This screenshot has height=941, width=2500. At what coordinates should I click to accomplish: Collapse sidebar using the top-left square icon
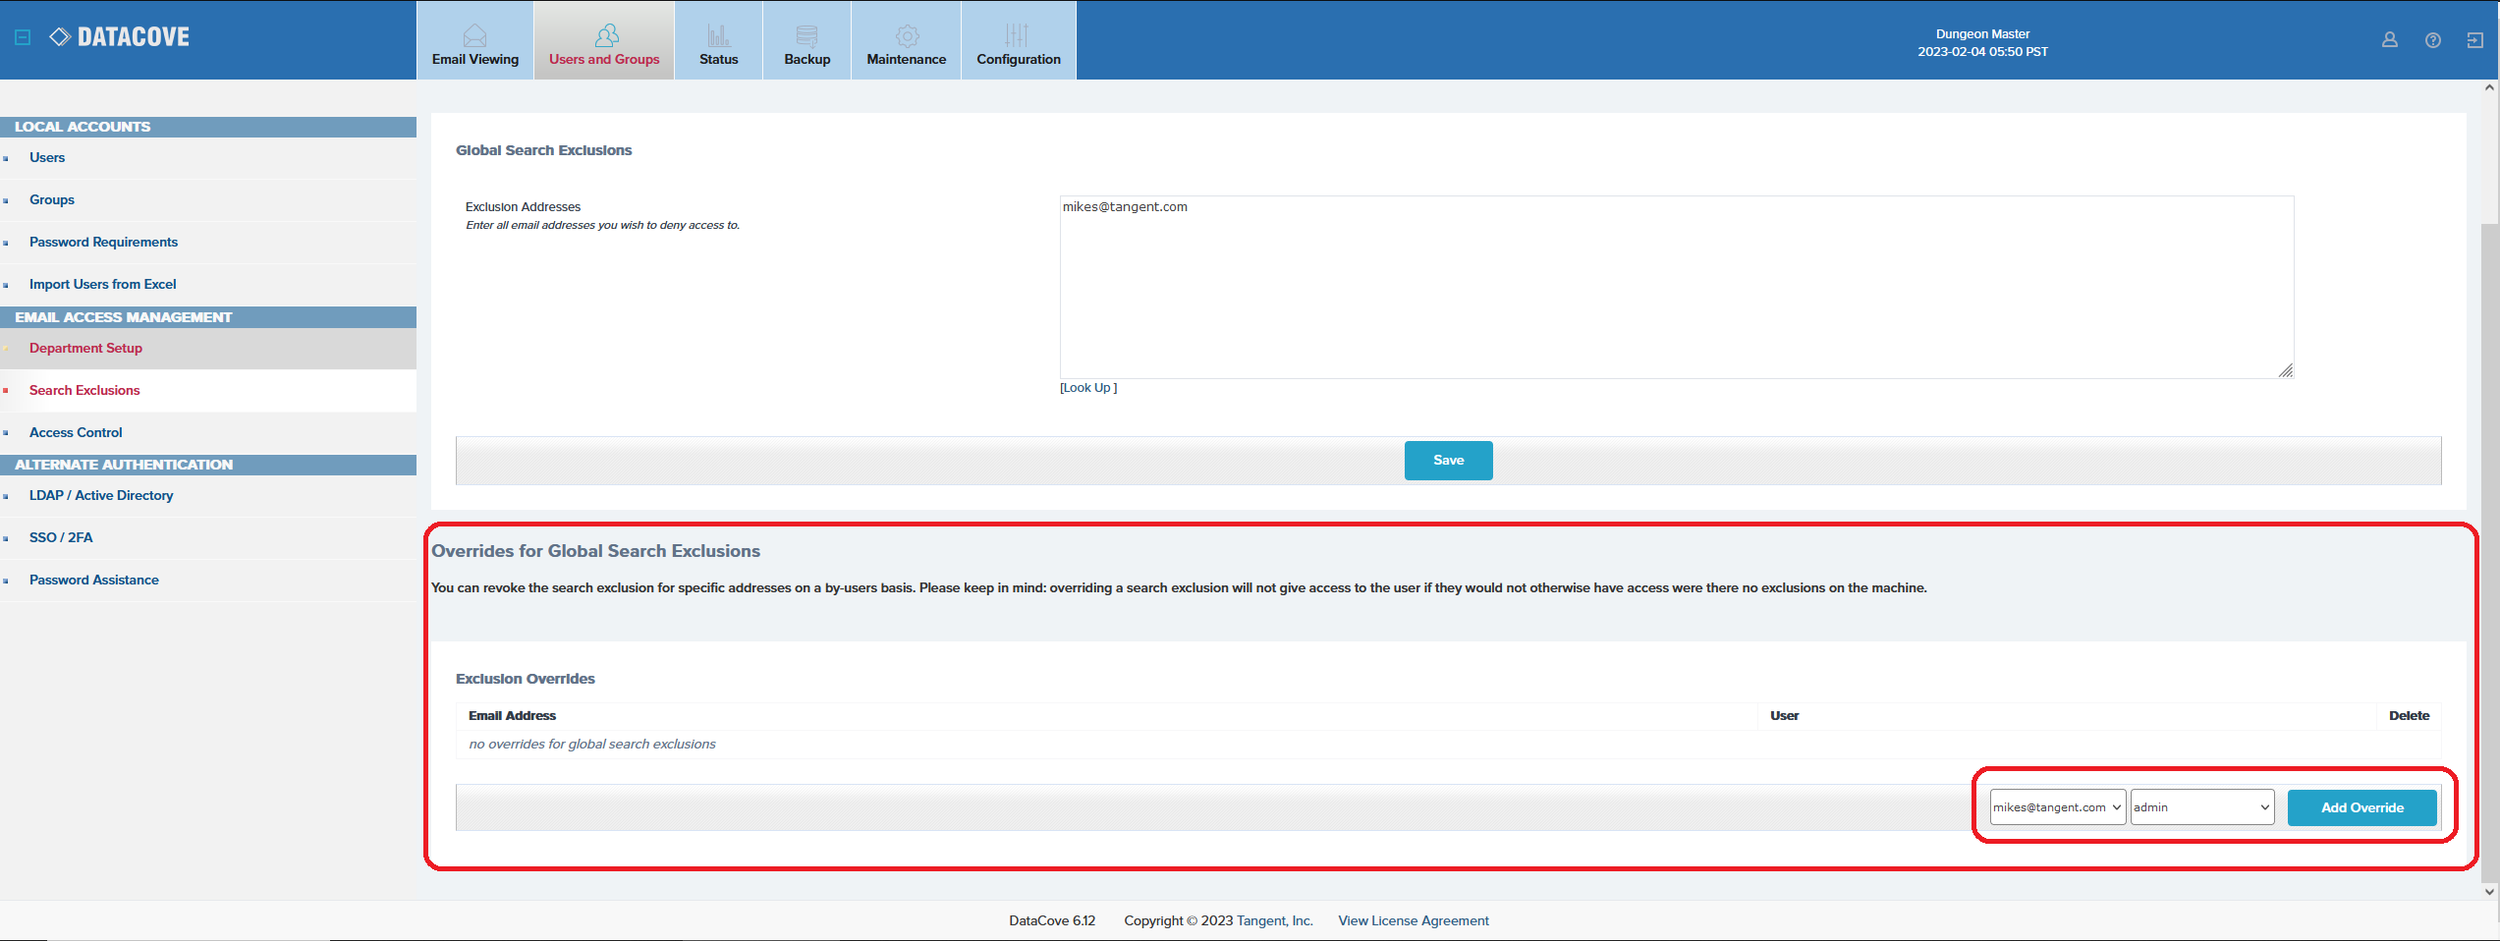coord(23,37)
